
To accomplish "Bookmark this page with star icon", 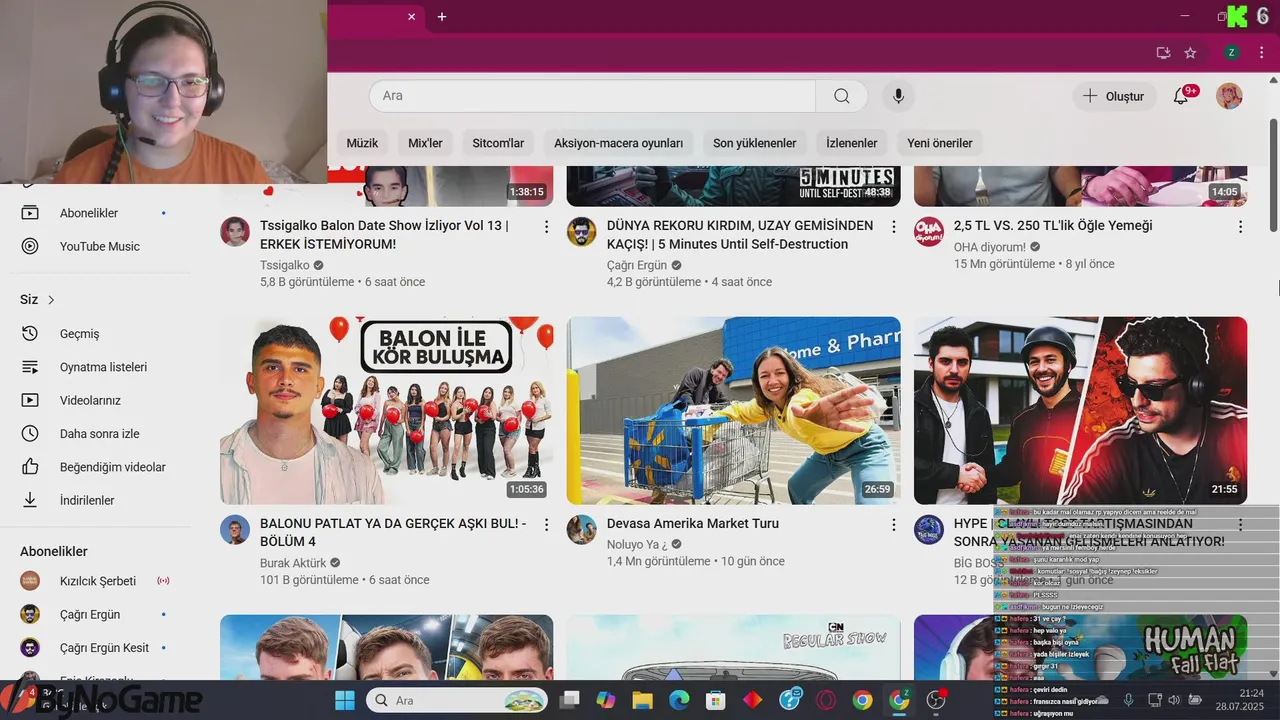I will (x=1190, y=52).
